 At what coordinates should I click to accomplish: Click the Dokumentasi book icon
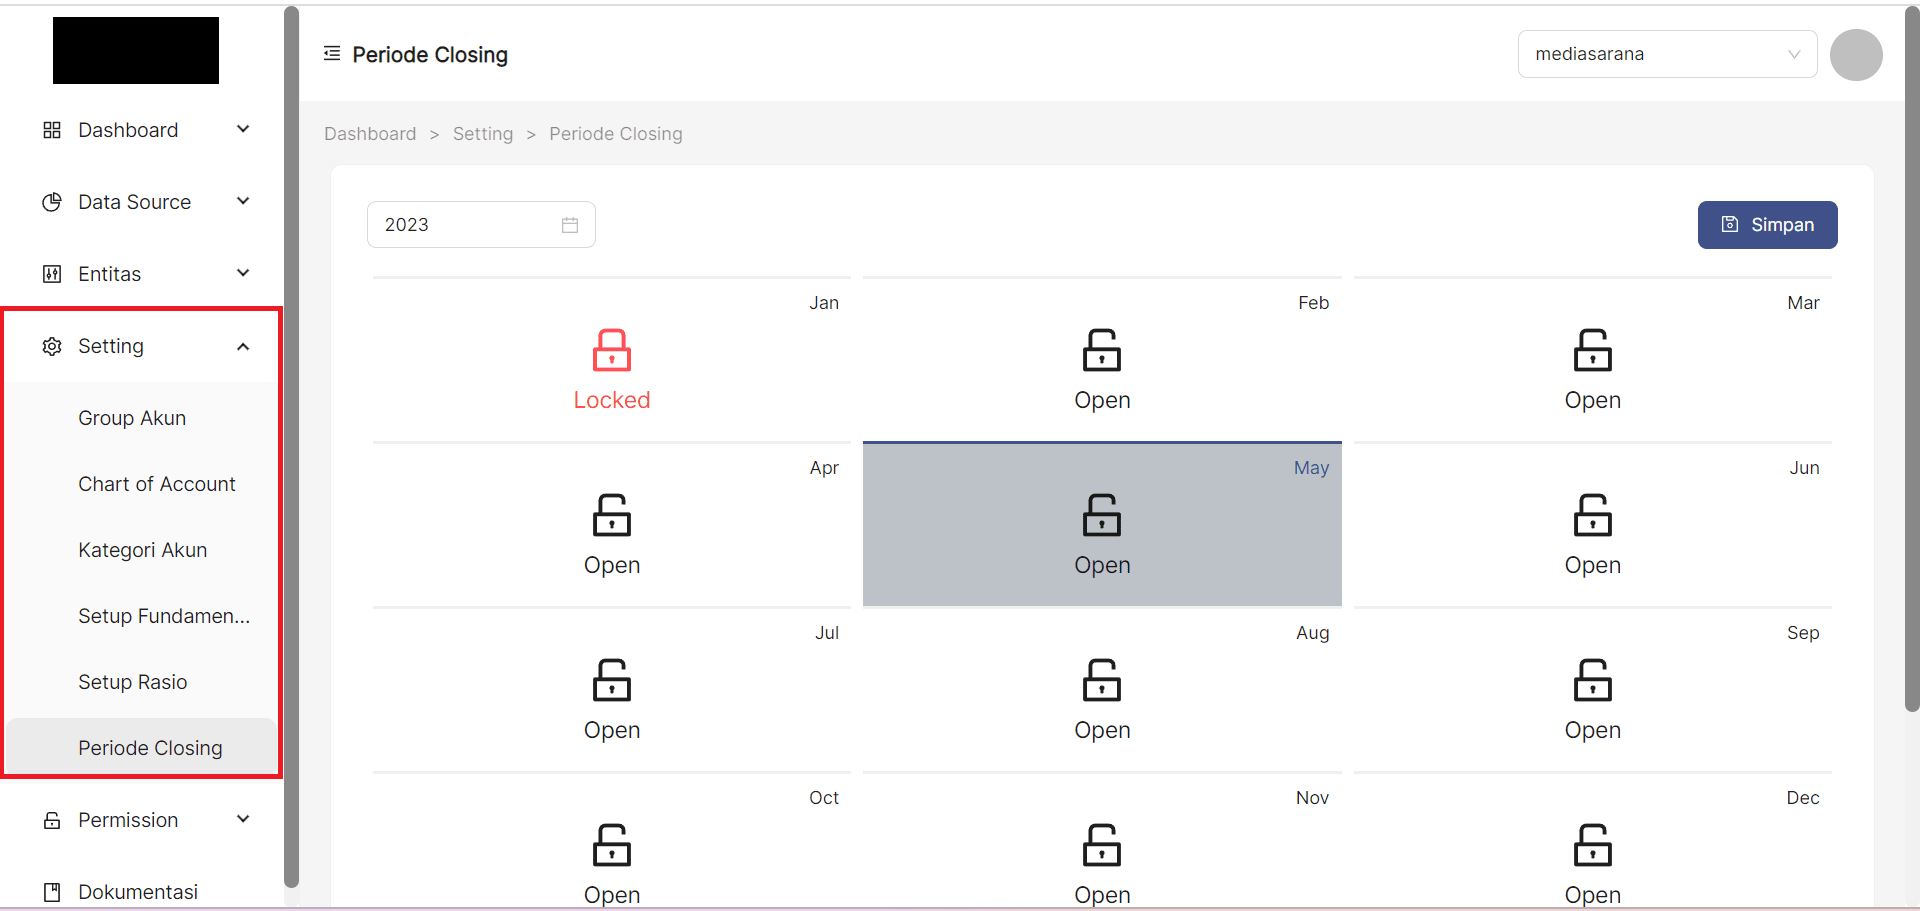(x=52, y=892)
